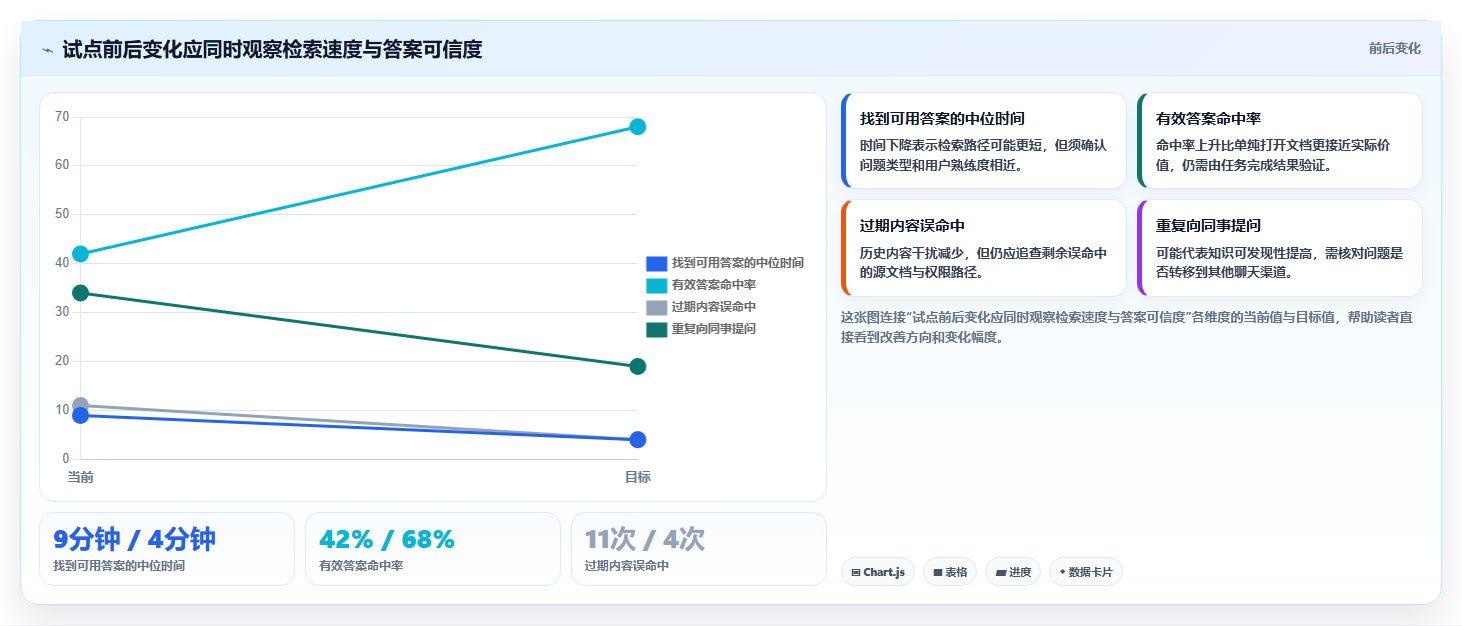The image size is (1462, 626).
Task: Open the 过期内容误命中 card heading
Action: [x=912, y=226]
